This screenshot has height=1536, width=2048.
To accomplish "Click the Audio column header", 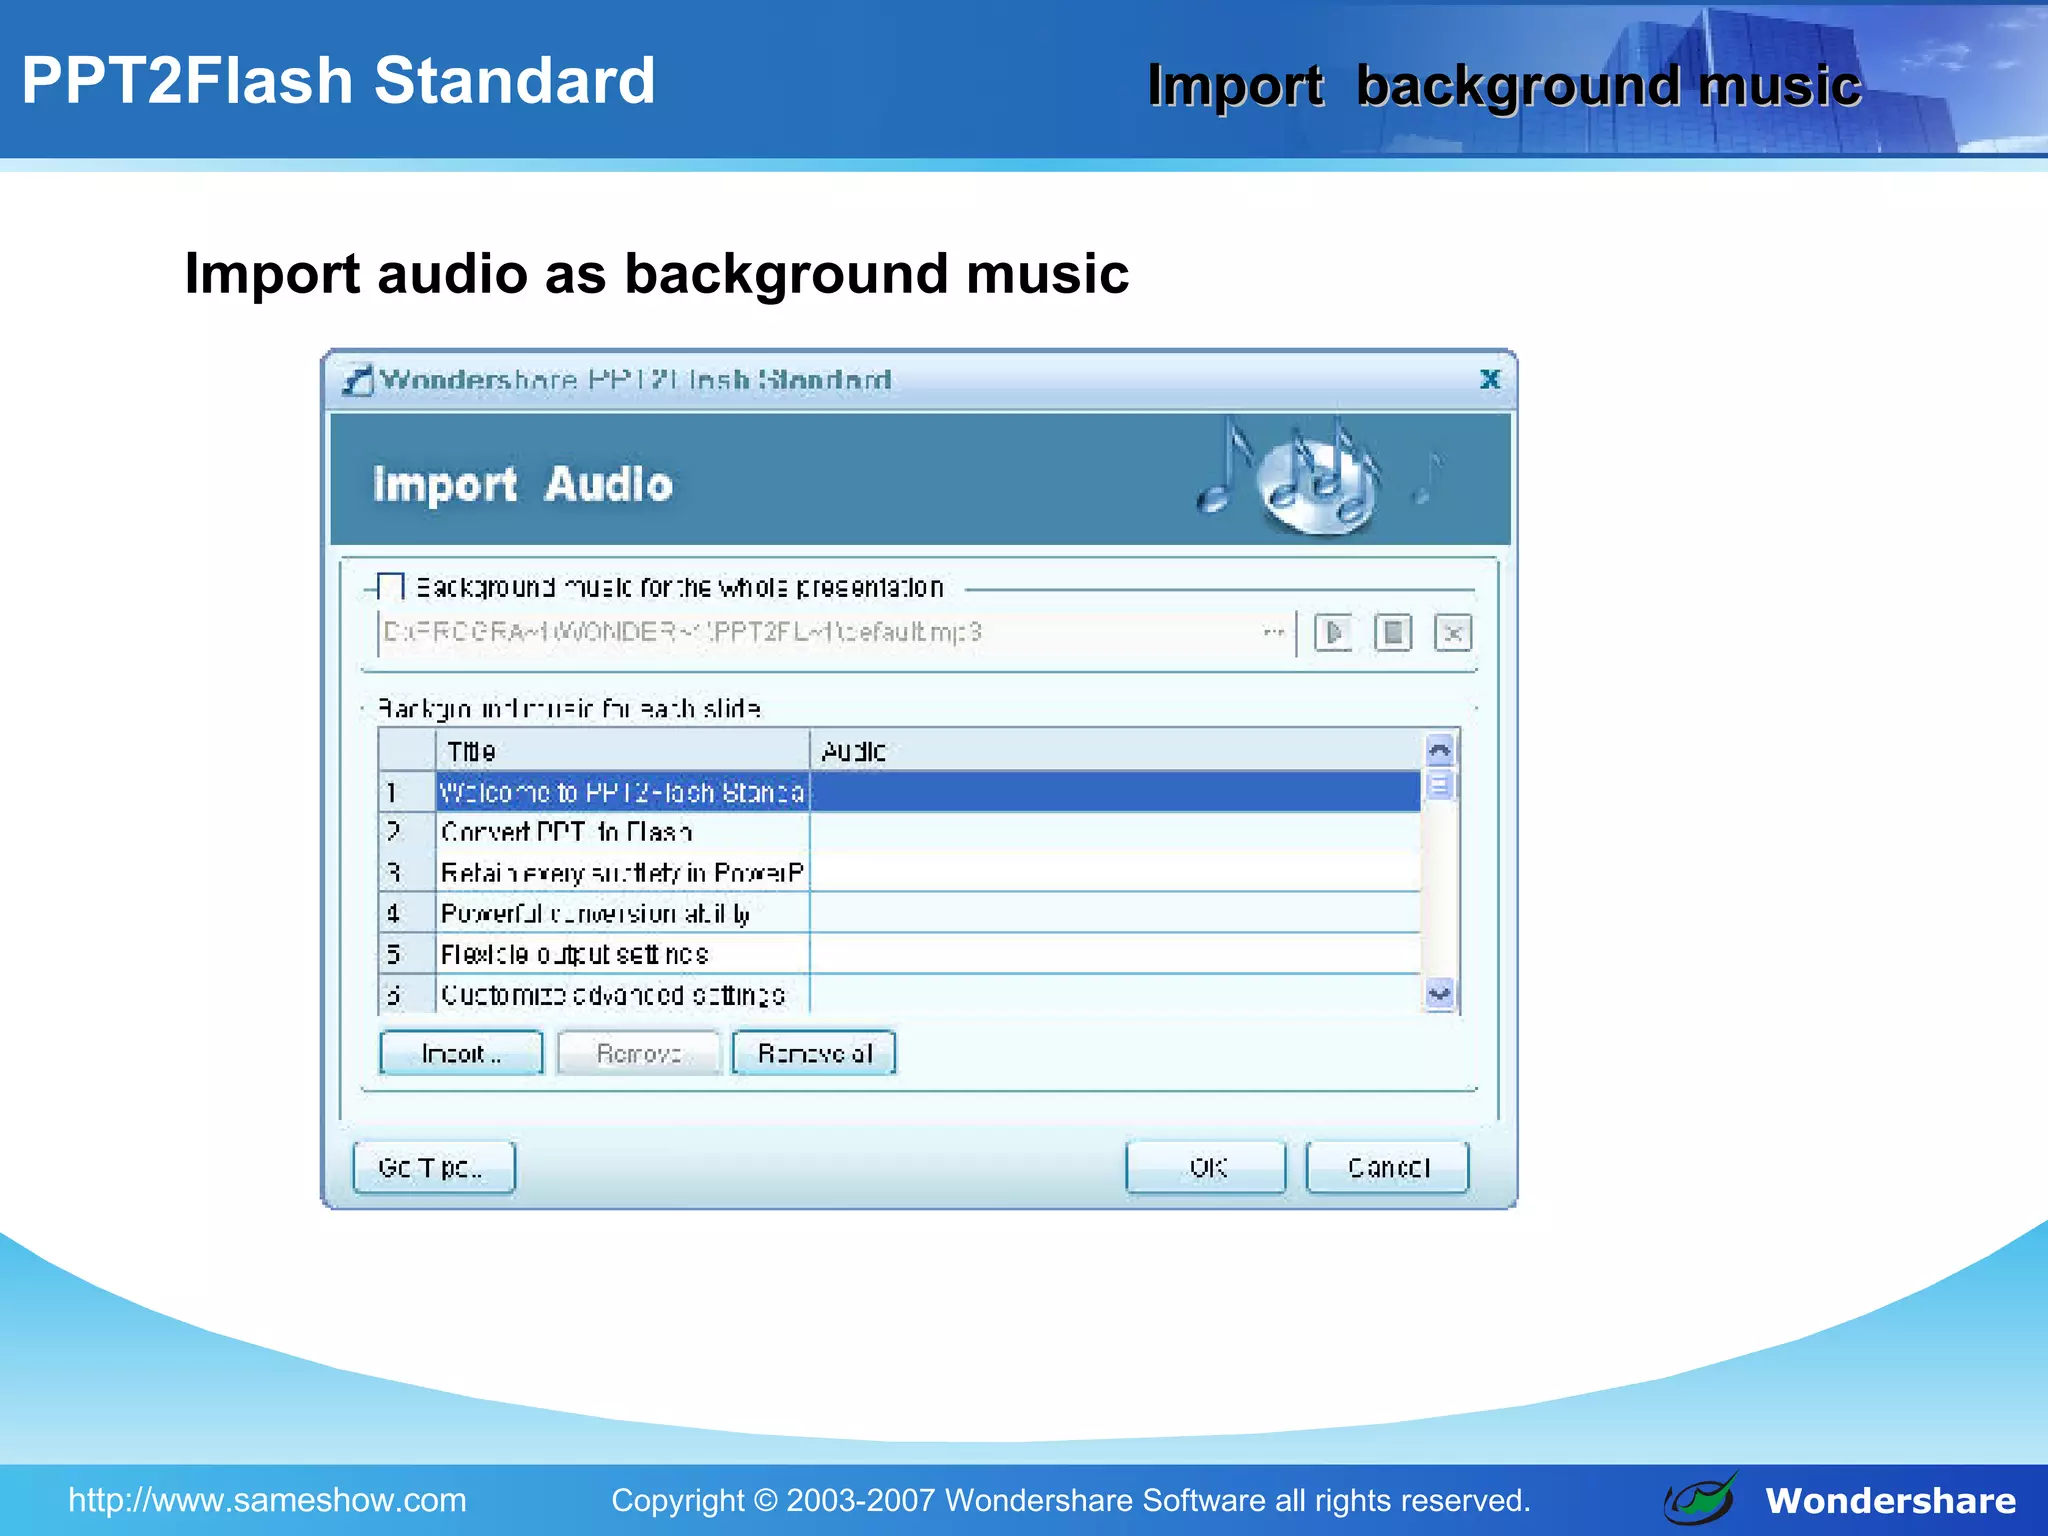I will (x=1115, y=750).
